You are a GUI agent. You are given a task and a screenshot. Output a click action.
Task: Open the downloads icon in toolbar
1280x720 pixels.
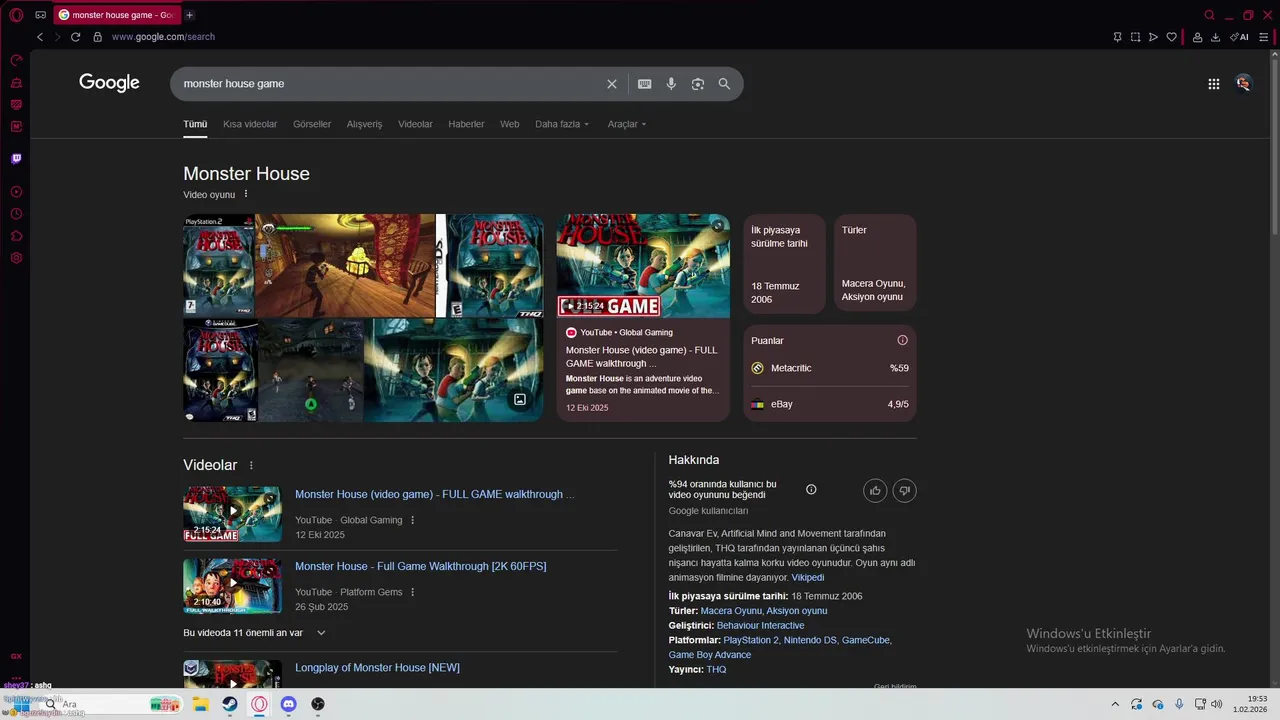(1215, 37)
